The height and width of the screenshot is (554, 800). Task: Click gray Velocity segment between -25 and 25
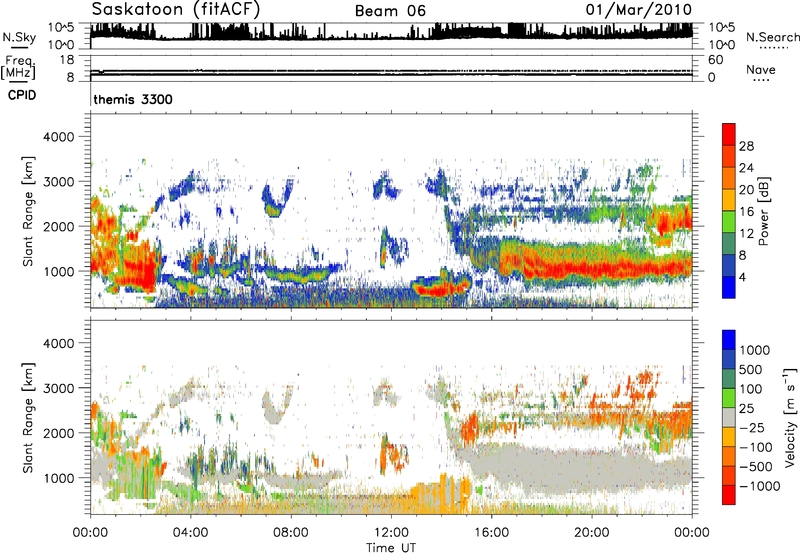pyautogui.click(x=729, y=417)
